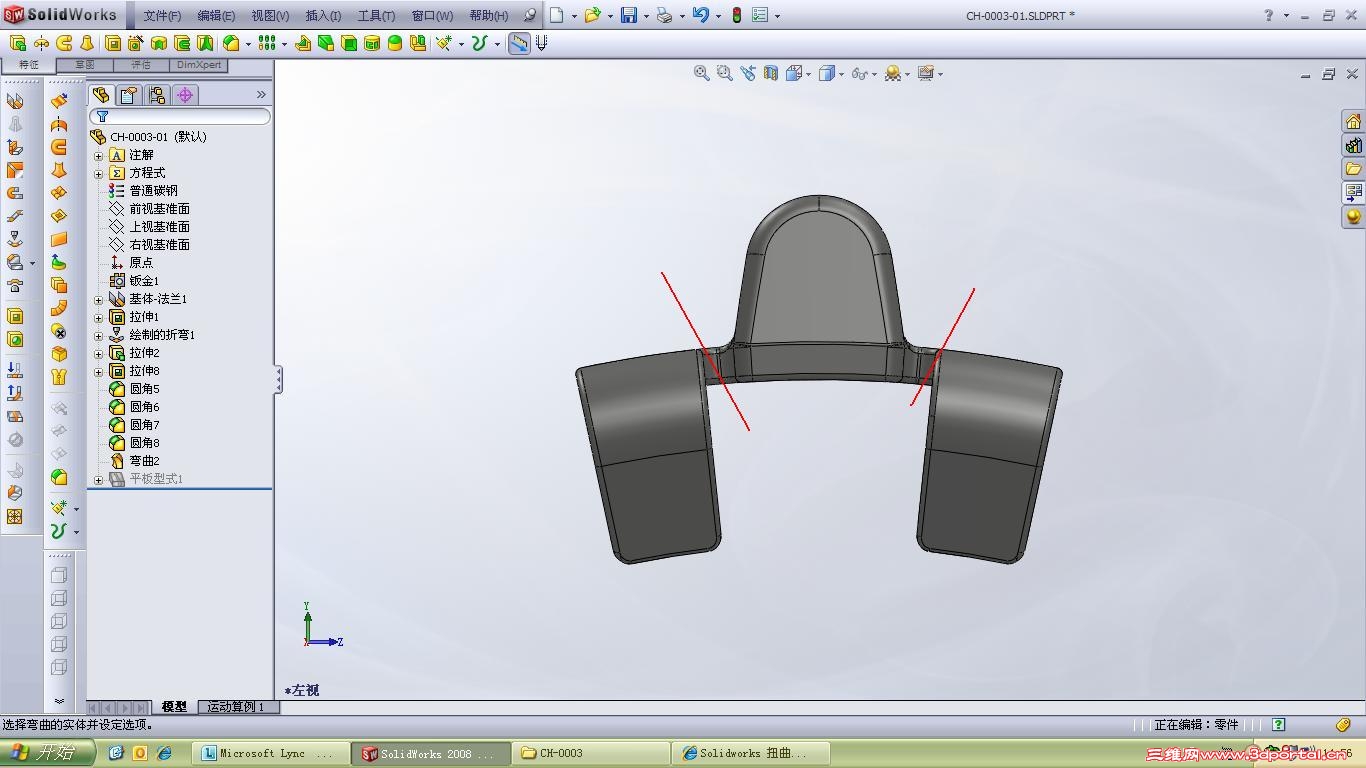
Task: Click the Section View icon
Action: click(771, 73)
